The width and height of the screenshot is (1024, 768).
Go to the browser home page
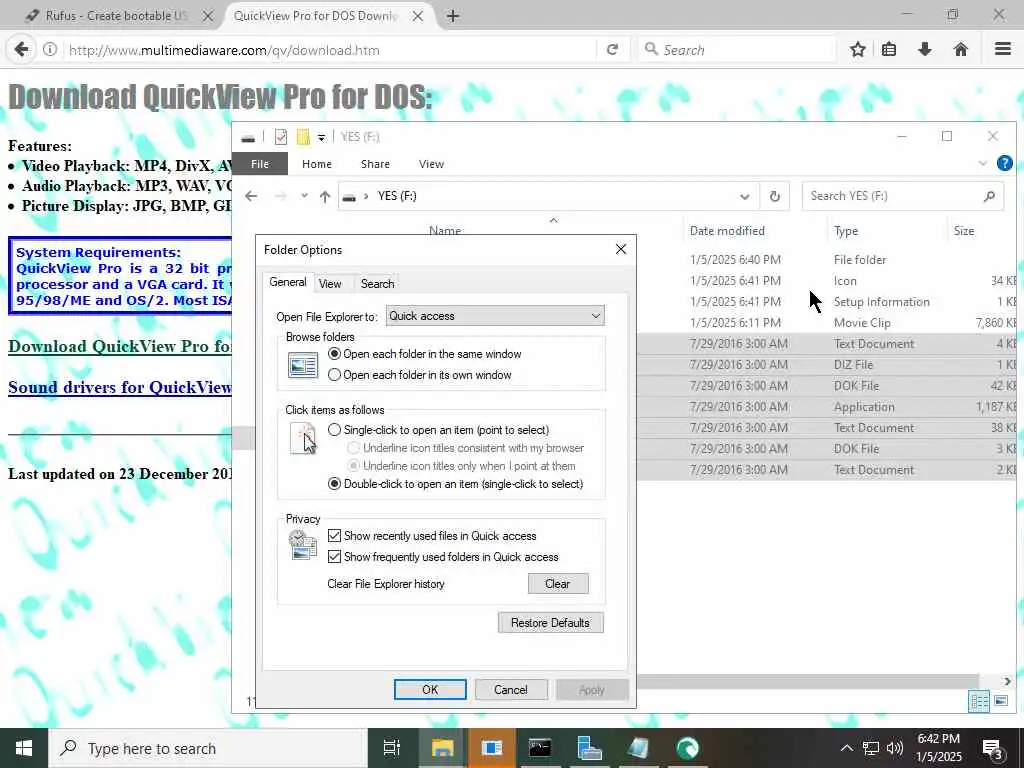click(x=961, y=50)
